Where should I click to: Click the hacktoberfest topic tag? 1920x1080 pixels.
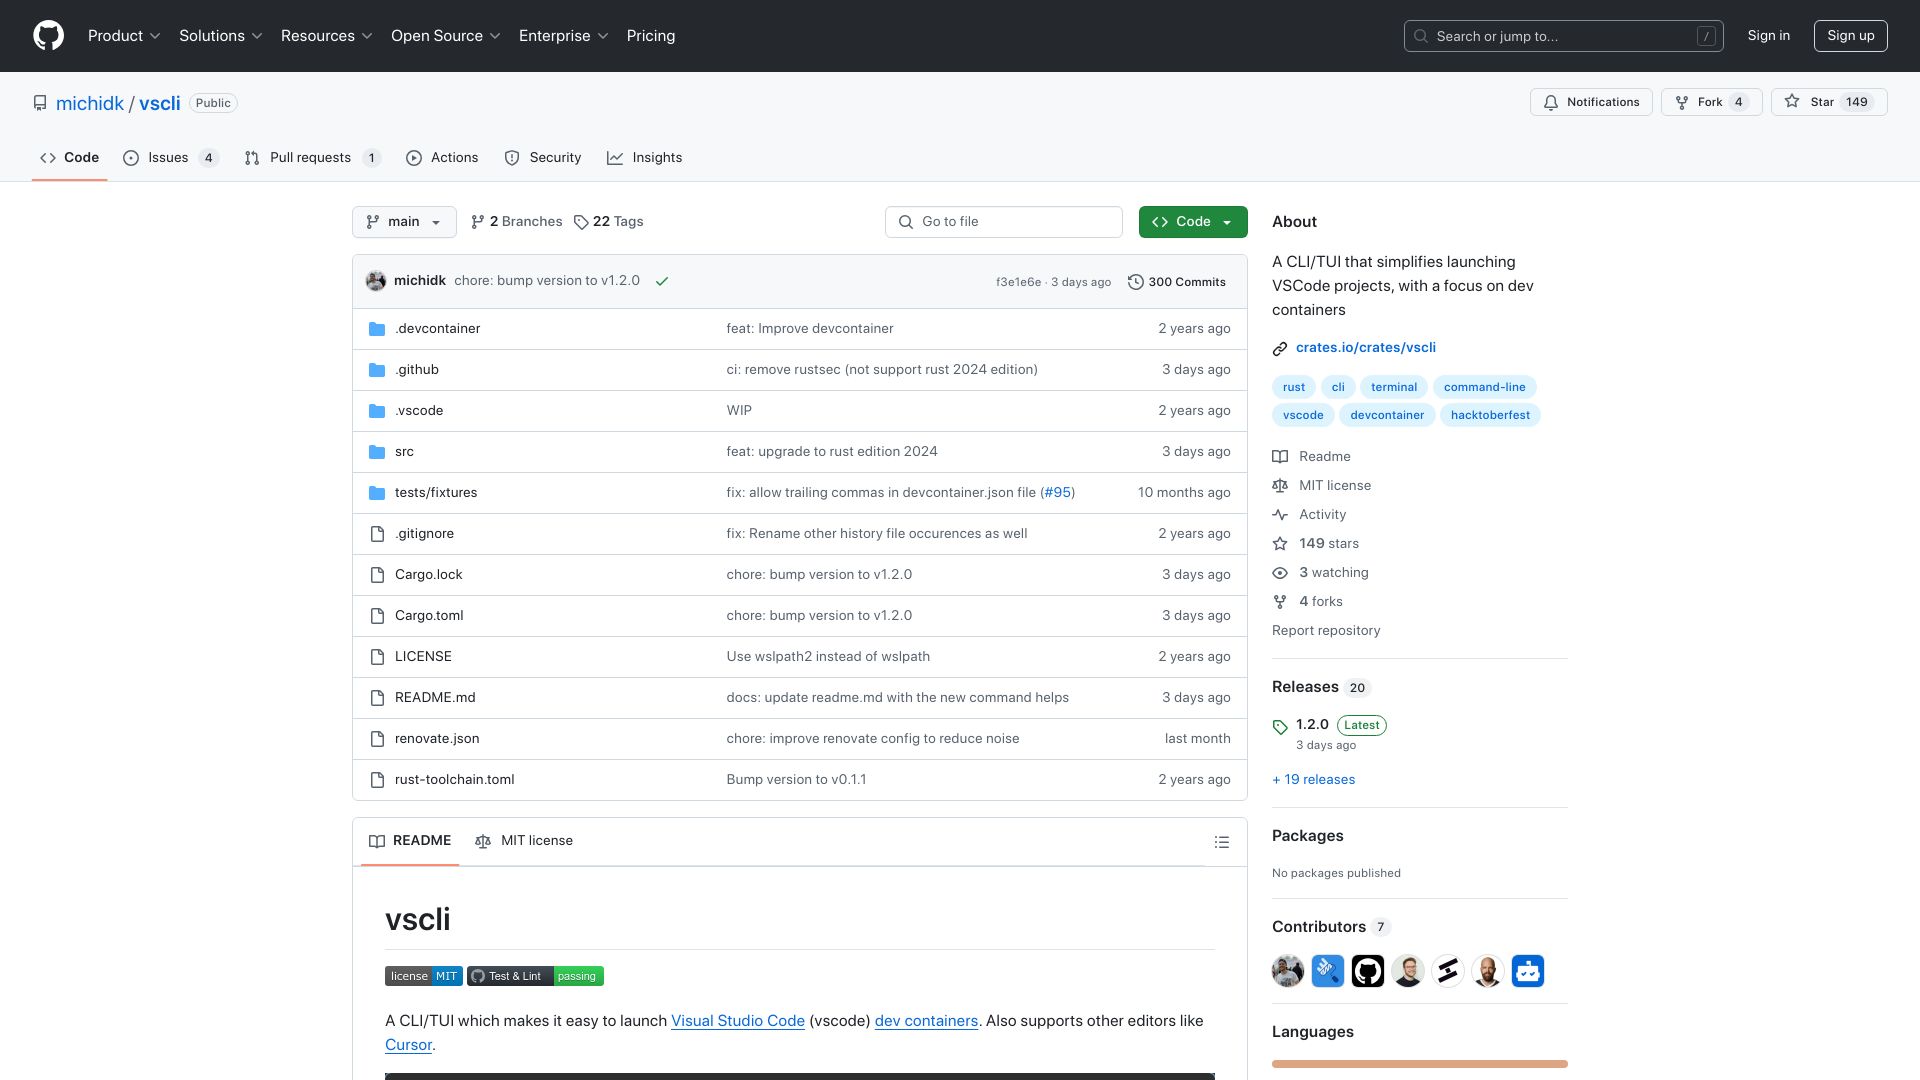click(x=1490, y=416)
